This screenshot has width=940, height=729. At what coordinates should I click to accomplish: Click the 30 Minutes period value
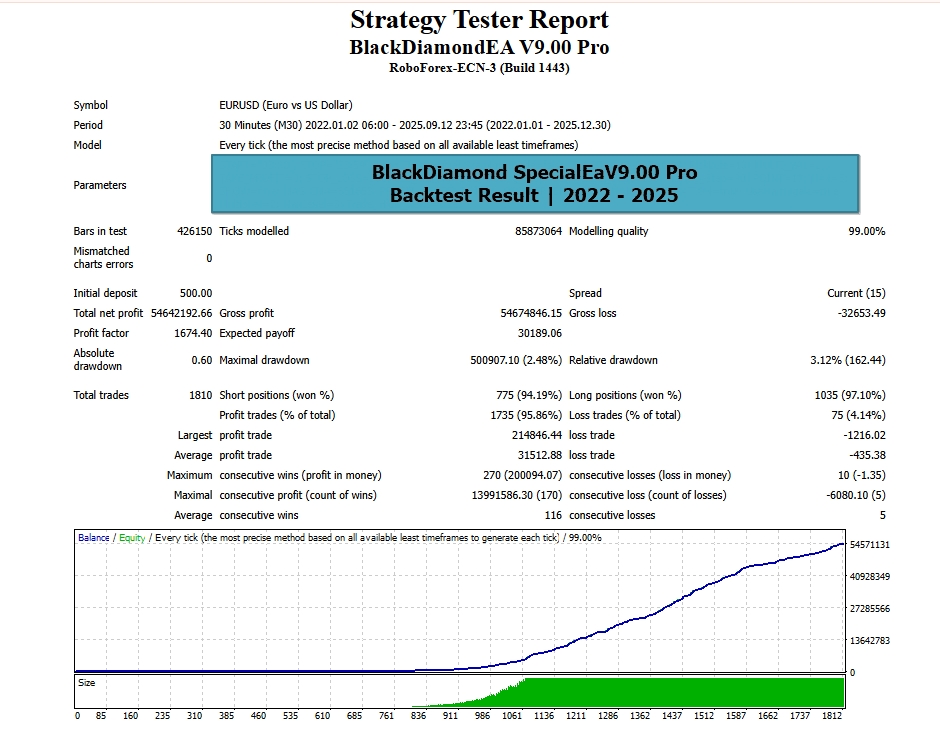[414, 125]
